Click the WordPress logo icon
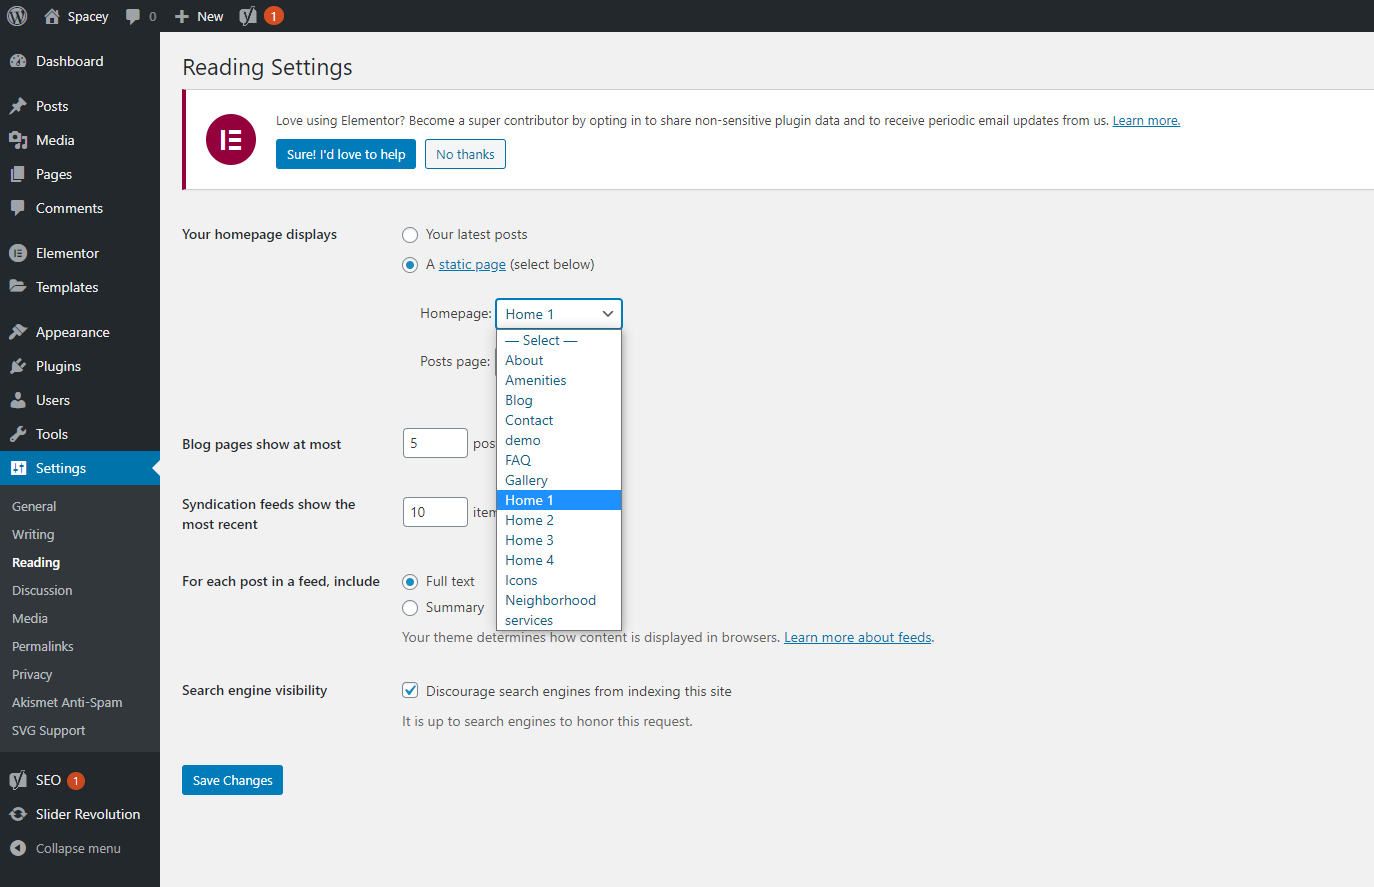Image resolution: width=1374 pixels, height=887 pixels. point(17,16)
